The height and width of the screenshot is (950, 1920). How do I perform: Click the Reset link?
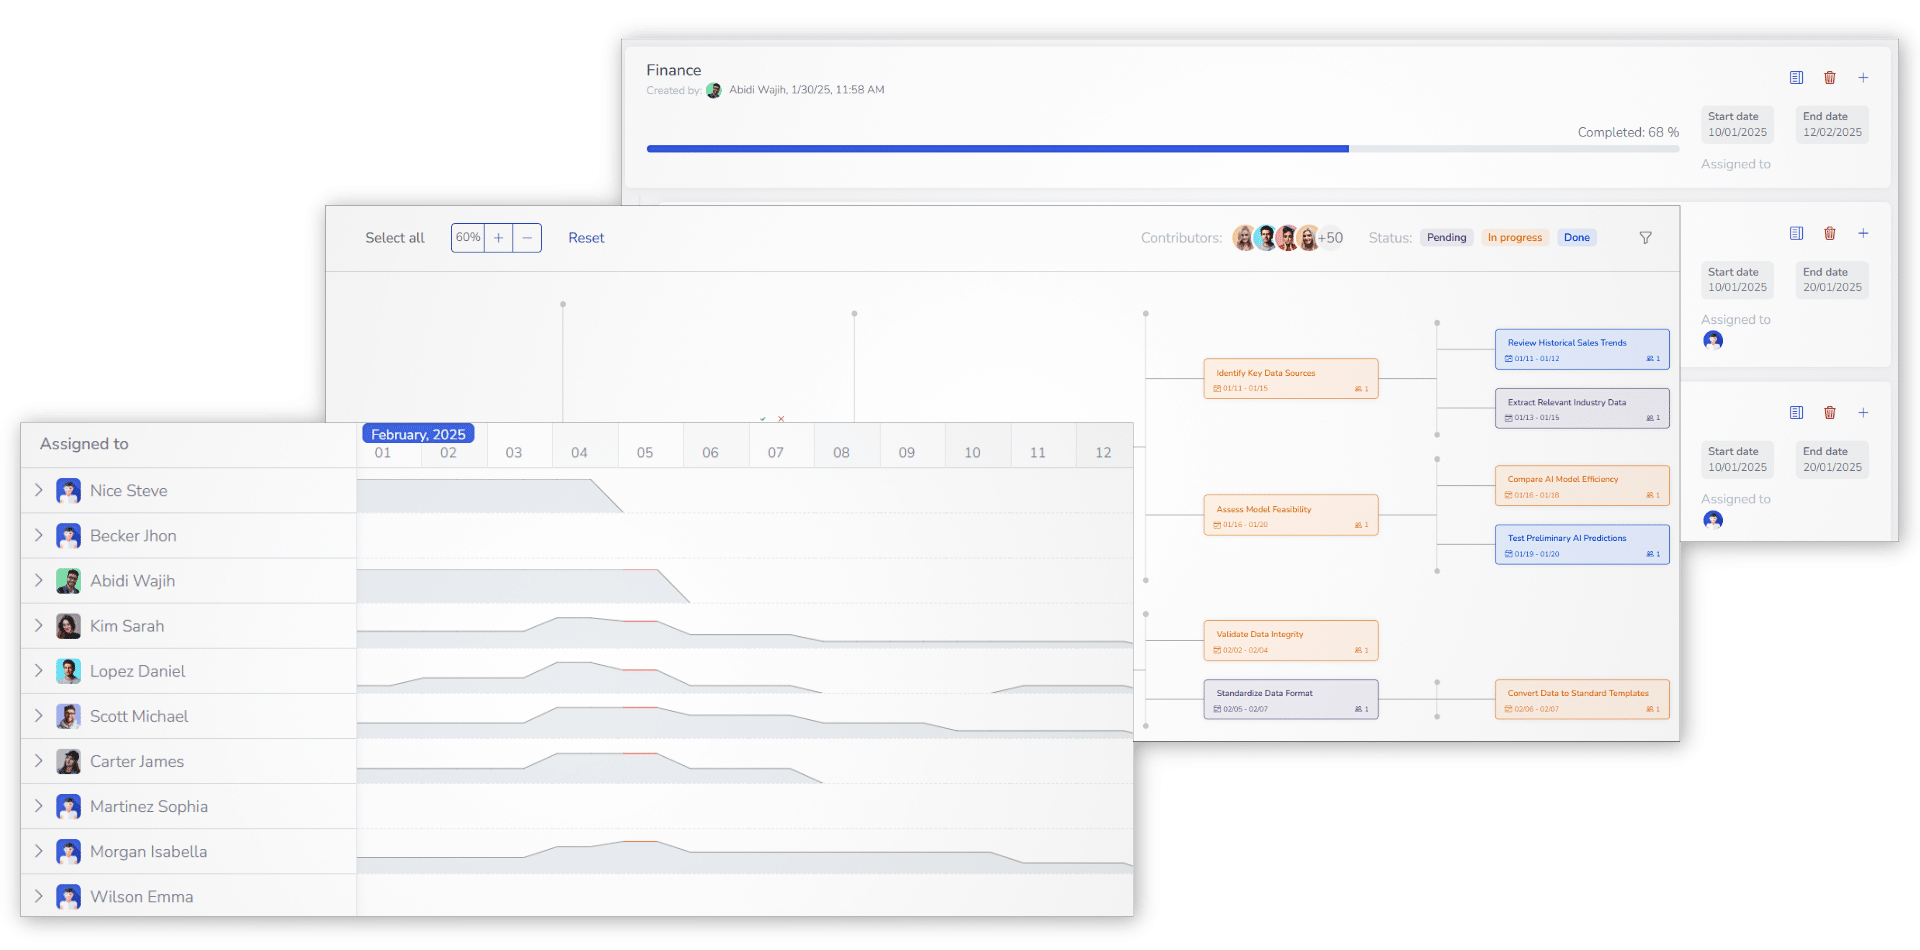click(x=586, y=238)
